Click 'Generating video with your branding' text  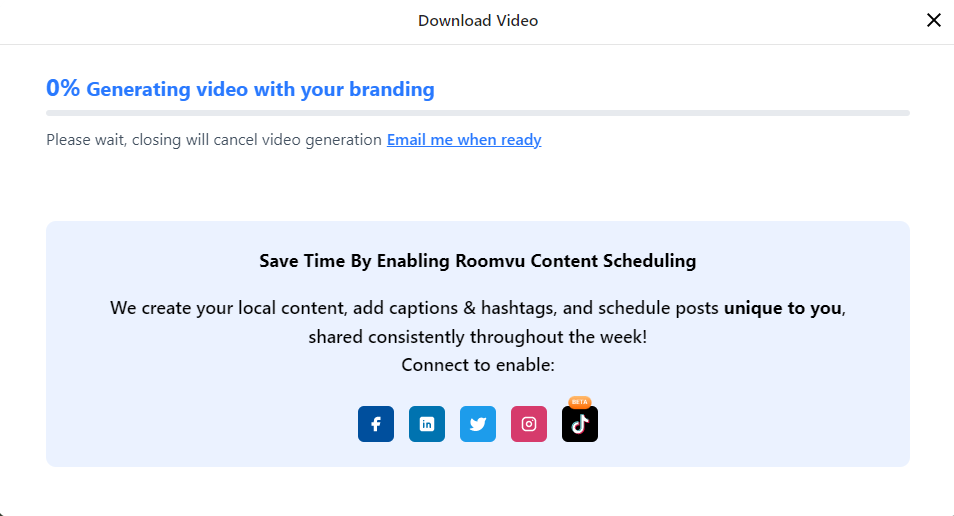[260, 90]
